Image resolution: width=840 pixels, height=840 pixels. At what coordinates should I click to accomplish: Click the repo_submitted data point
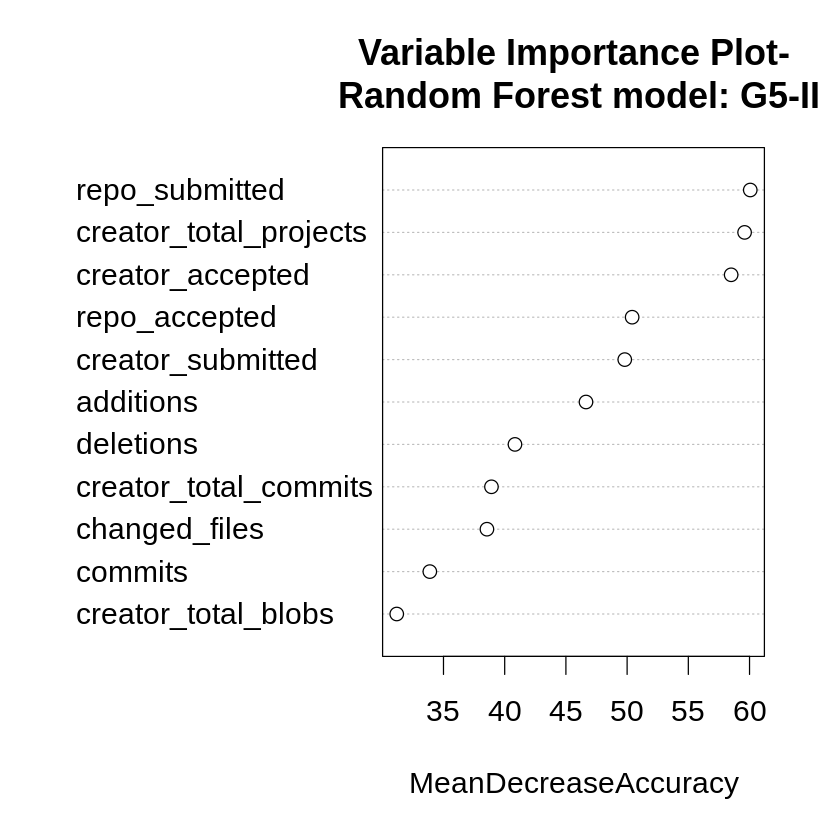pos(750,190)
